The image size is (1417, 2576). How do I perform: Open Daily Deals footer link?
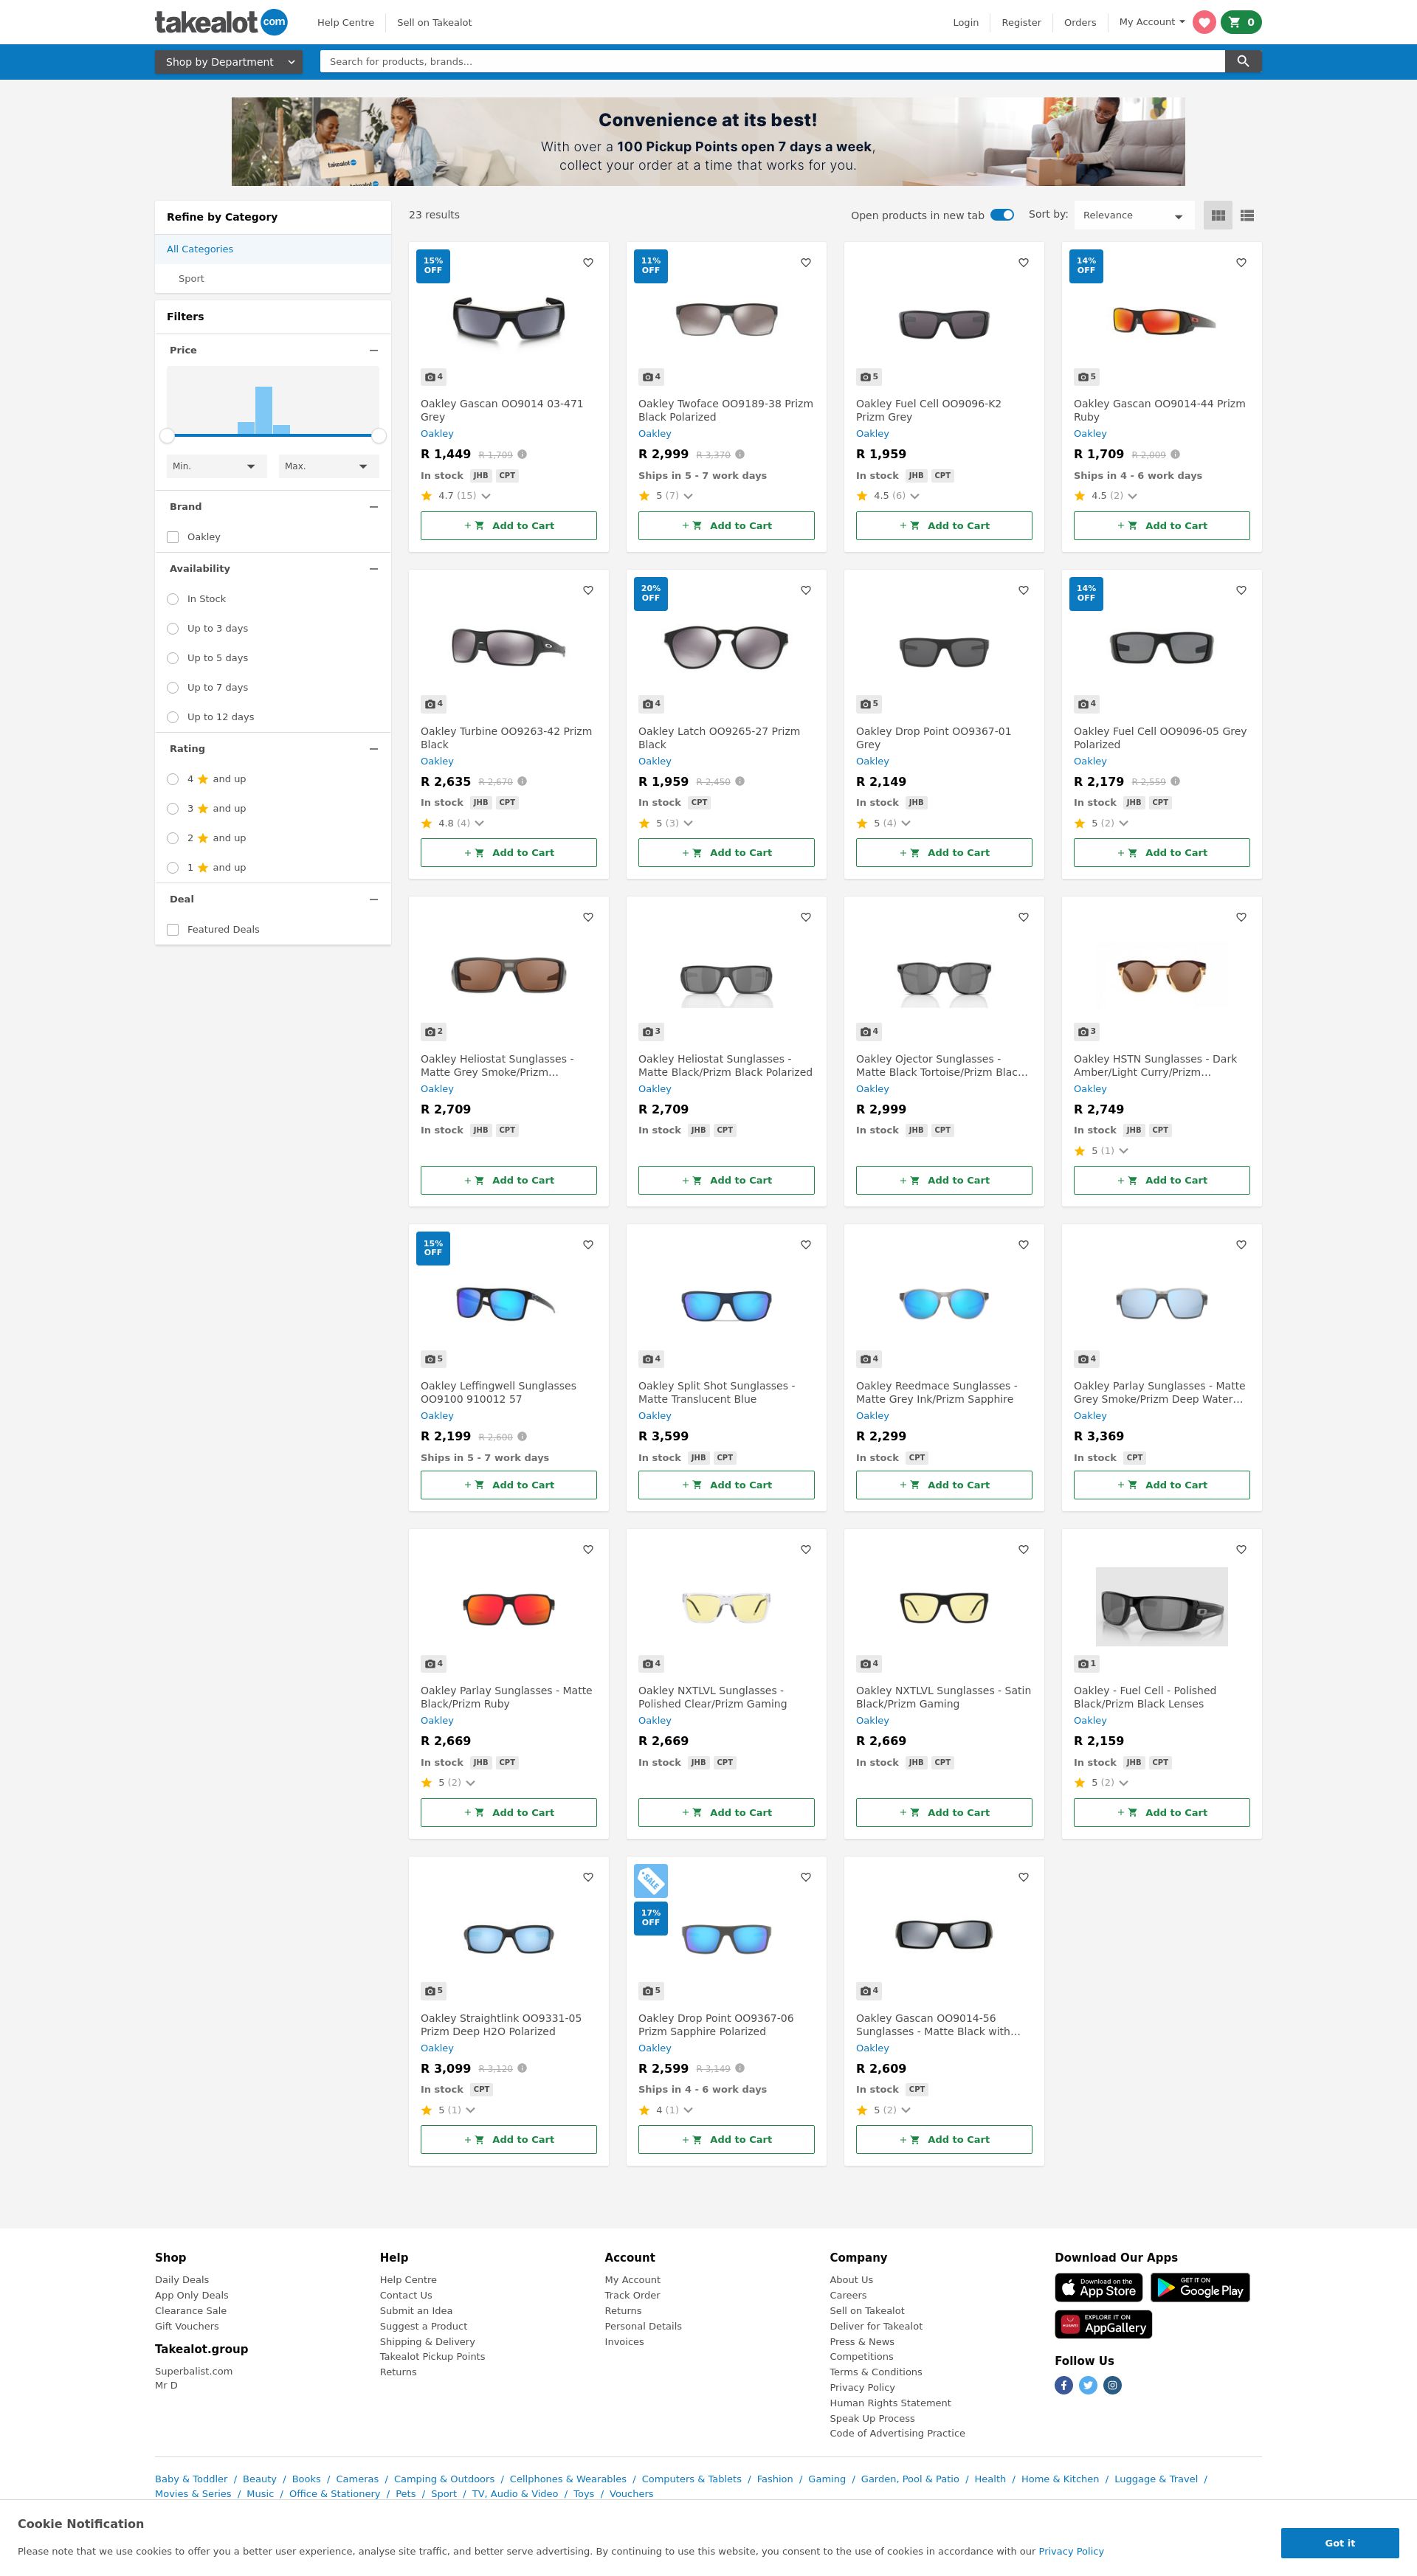coord(182,2280)
